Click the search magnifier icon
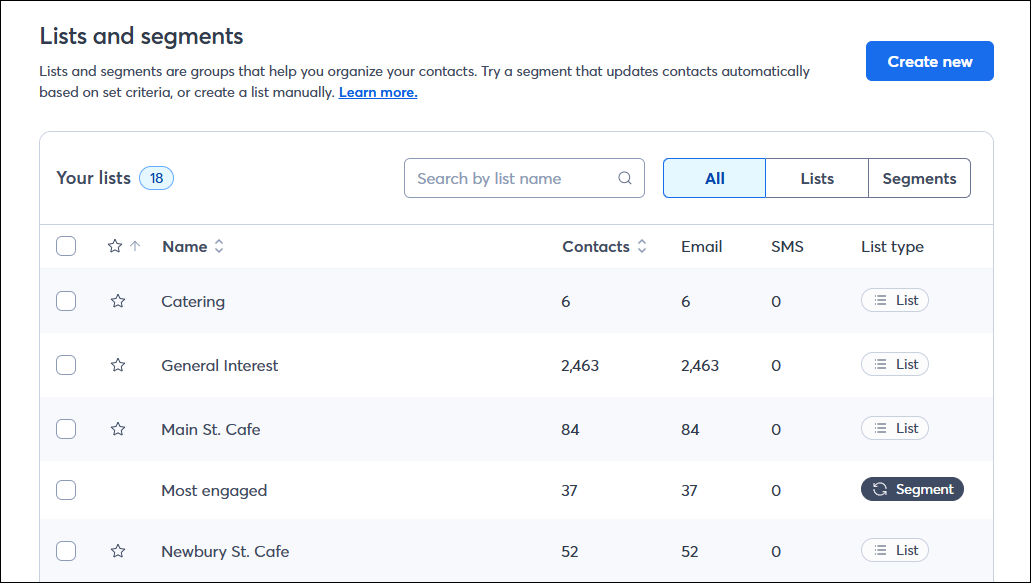The height and width of the screenshot is (583, 1031). click(625, 178)
